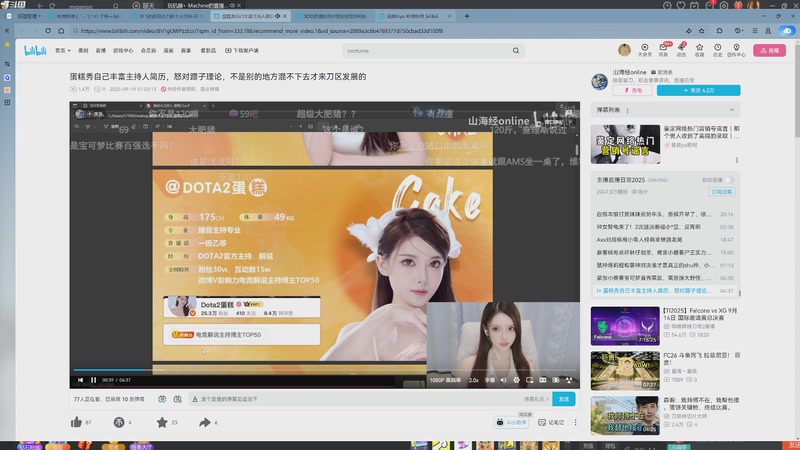Play playlist item with duration 20:16
This screenshot has width=800, height=450.
pos(665,214)
